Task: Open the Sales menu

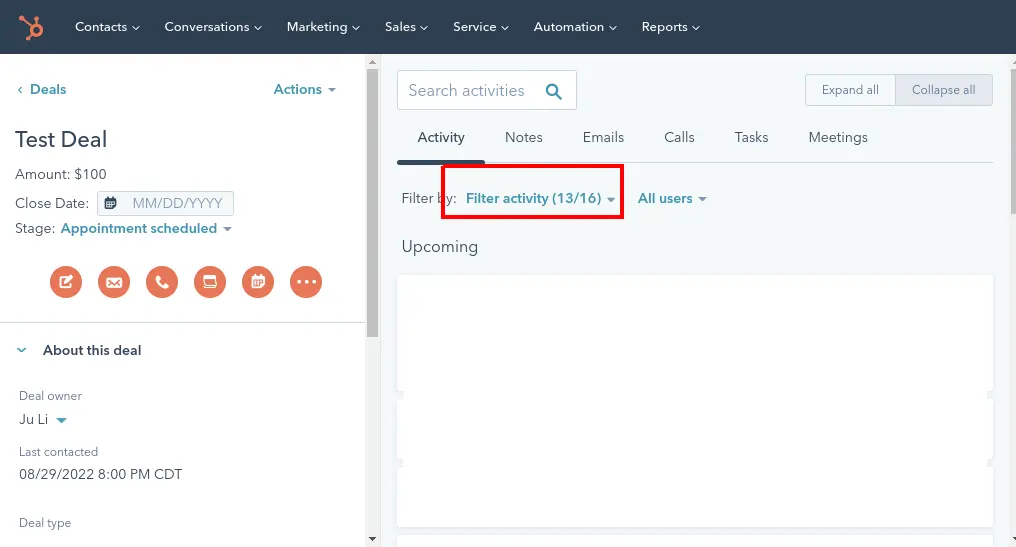Action: pyautogui.click(x=406, y=27)
